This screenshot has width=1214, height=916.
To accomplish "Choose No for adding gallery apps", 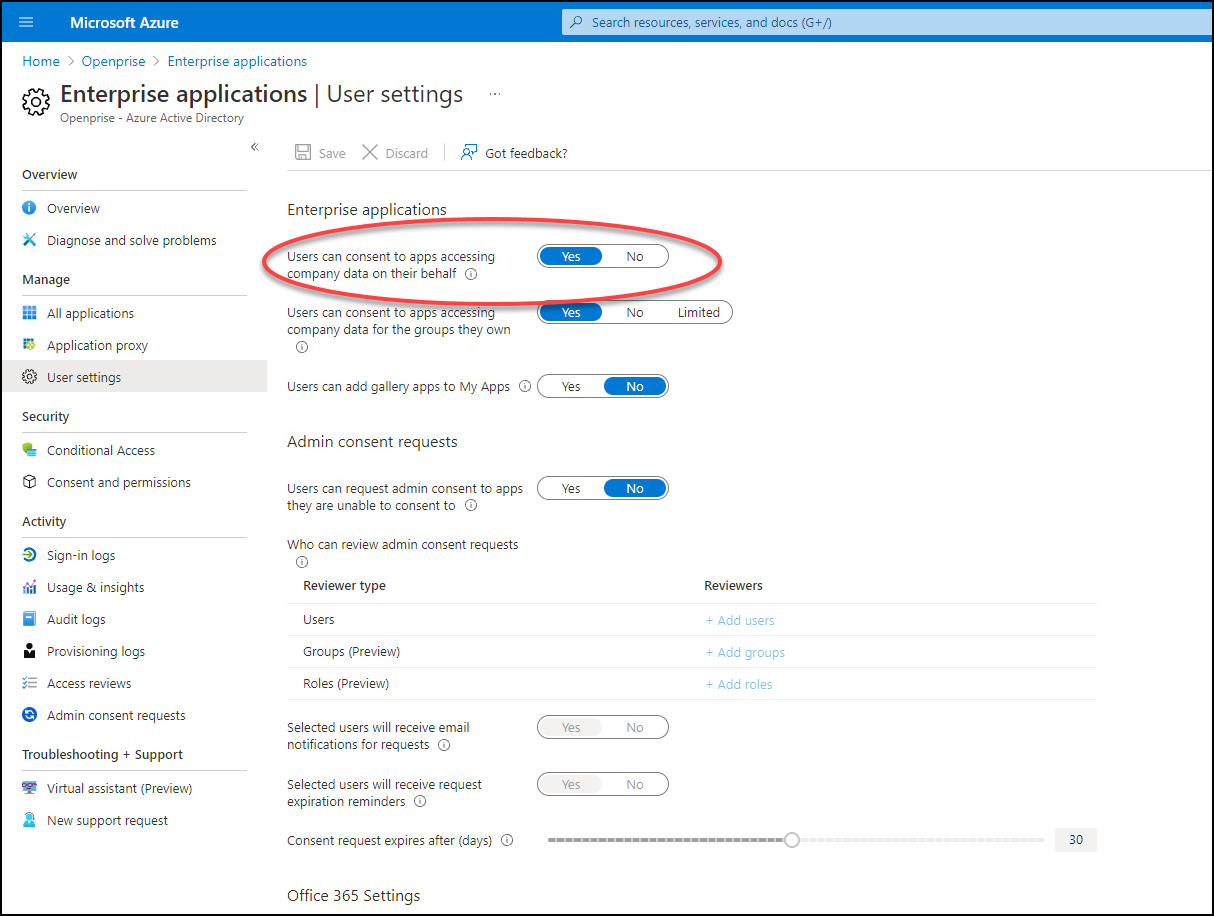I will (635, 386).
